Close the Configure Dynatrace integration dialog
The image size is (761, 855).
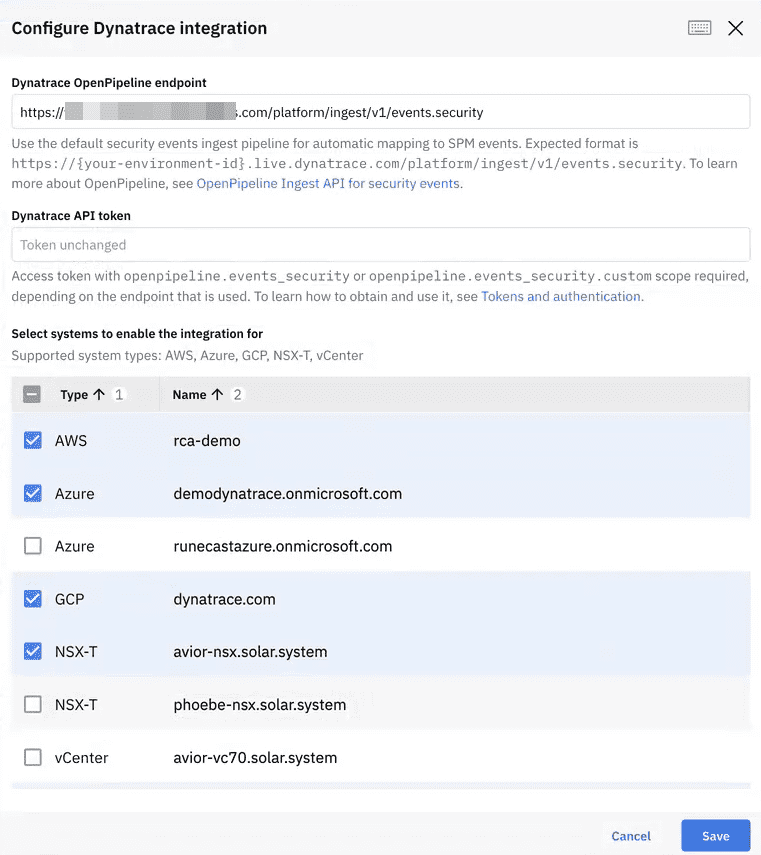pos(735,28)
